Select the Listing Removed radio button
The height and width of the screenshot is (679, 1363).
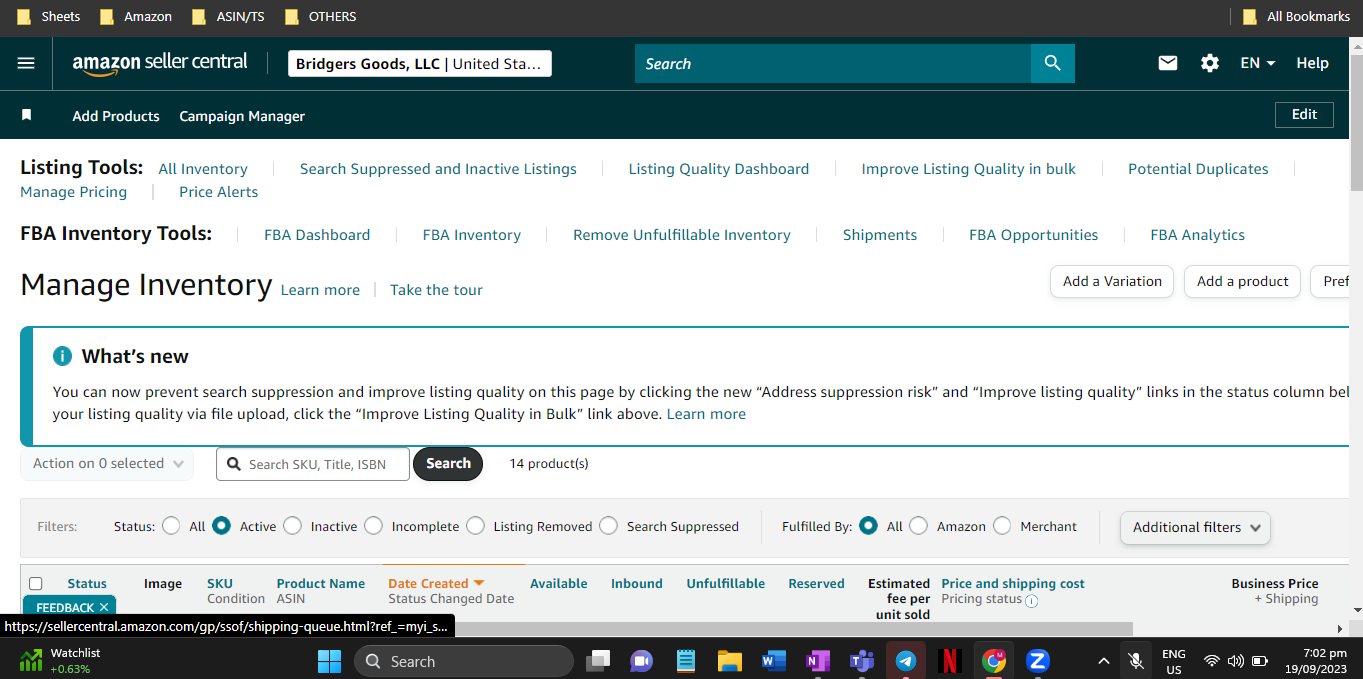475,526
